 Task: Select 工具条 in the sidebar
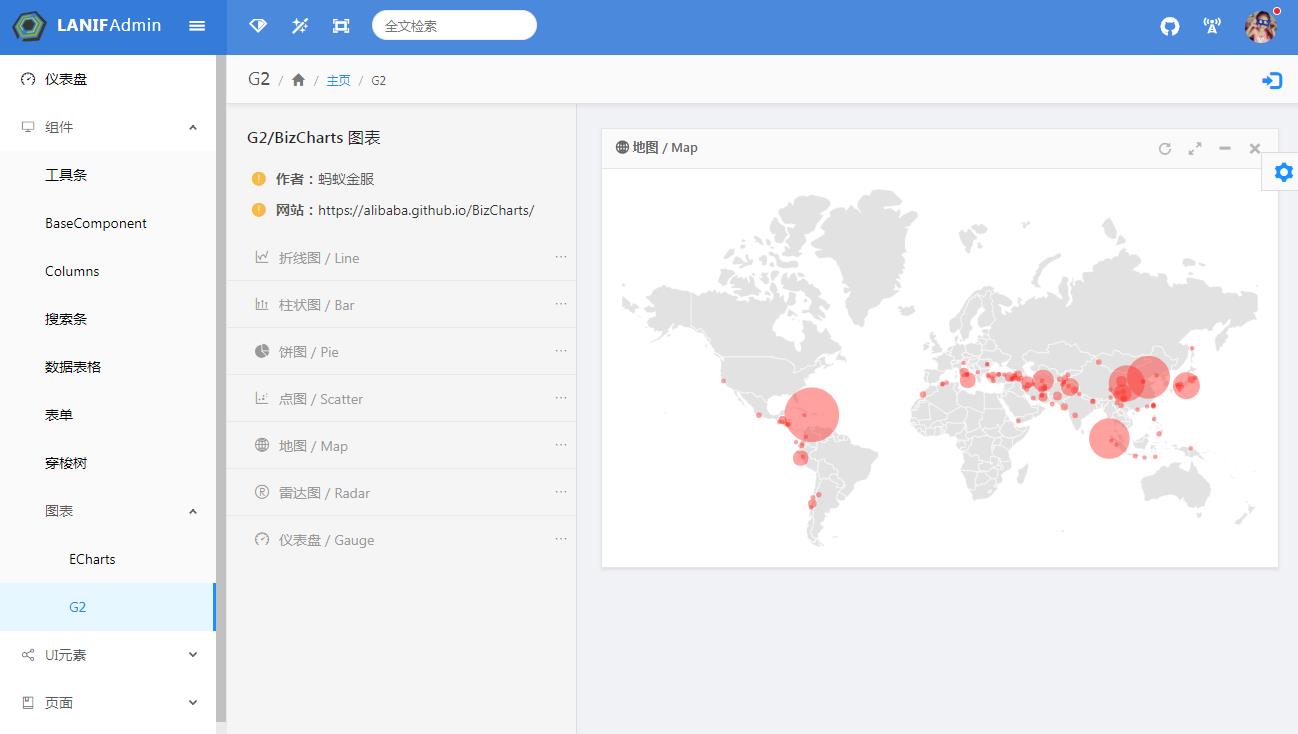point(108,175)
